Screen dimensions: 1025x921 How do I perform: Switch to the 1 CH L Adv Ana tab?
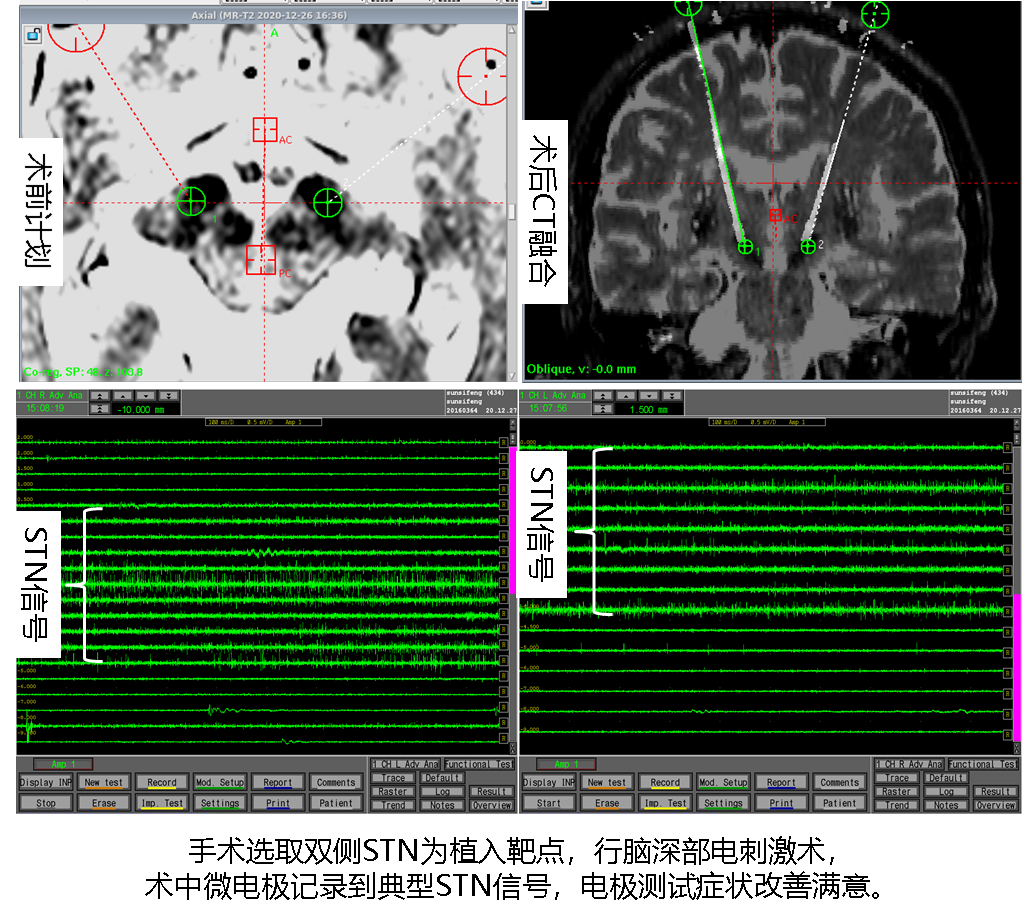404,764
